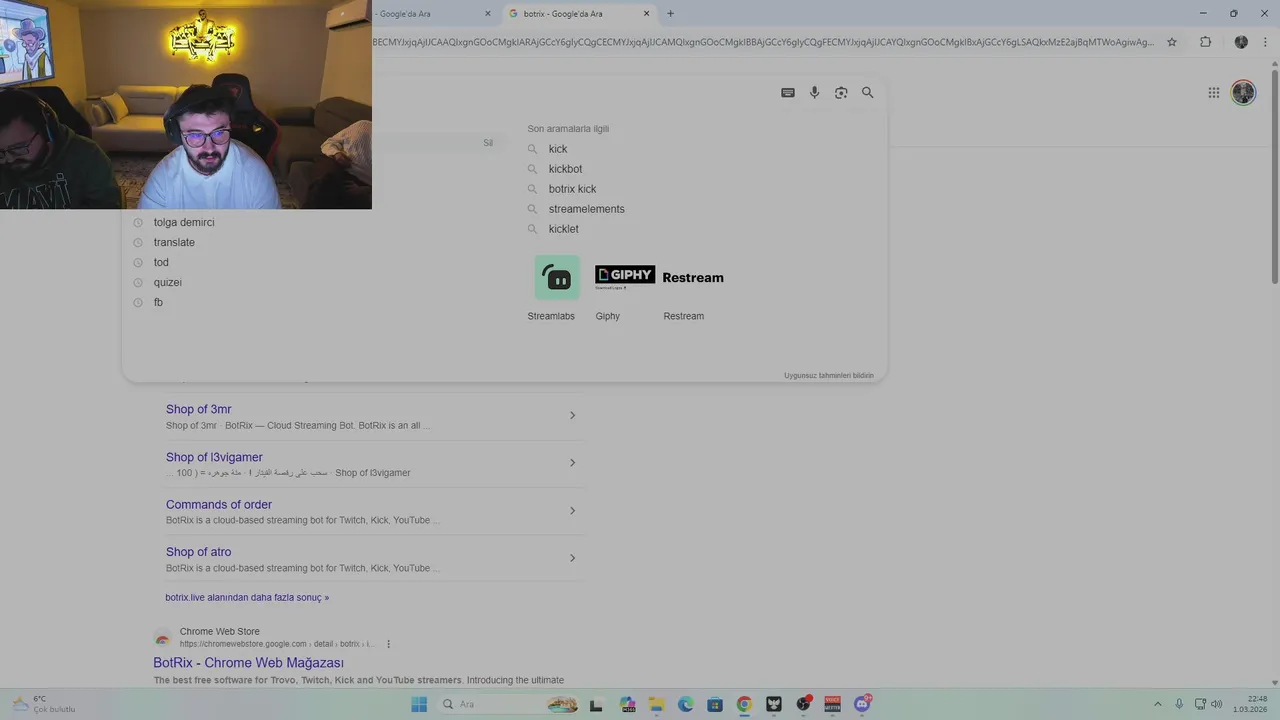
Task: Open the Streamlabs suggestion thumbnail
Action: (556, 278)
